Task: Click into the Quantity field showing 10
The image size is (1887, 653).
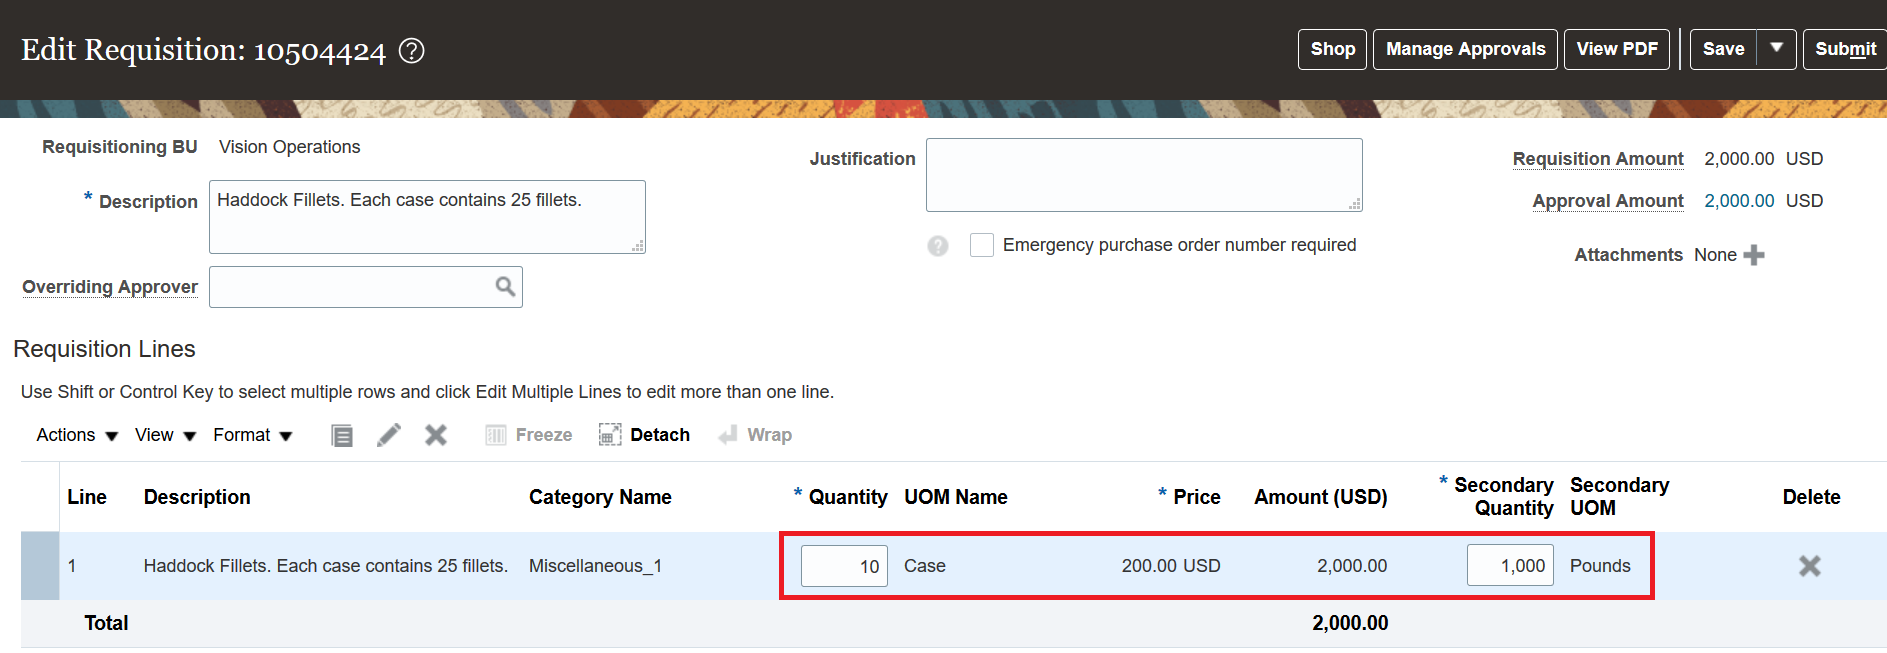Action: coord(844,566)
